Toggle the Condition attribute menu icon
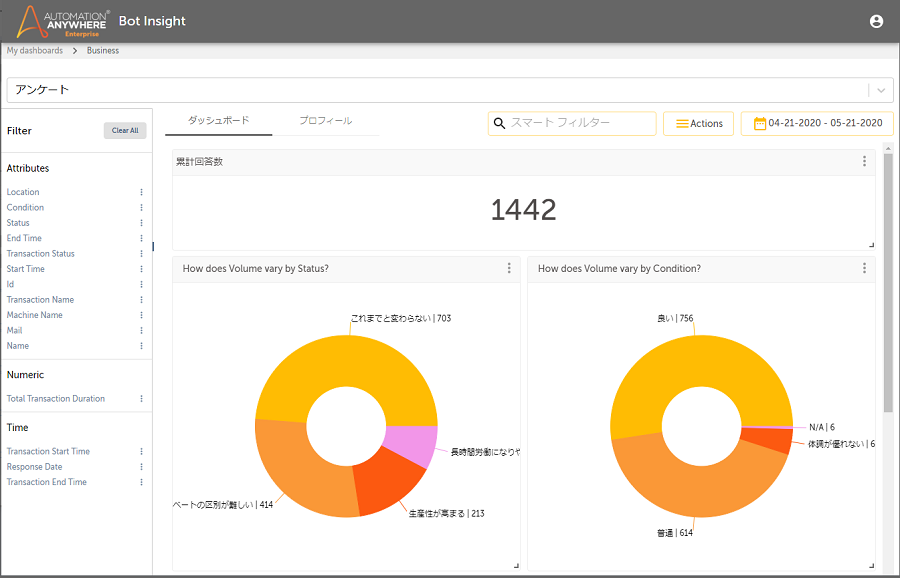 tap(141, 207)
